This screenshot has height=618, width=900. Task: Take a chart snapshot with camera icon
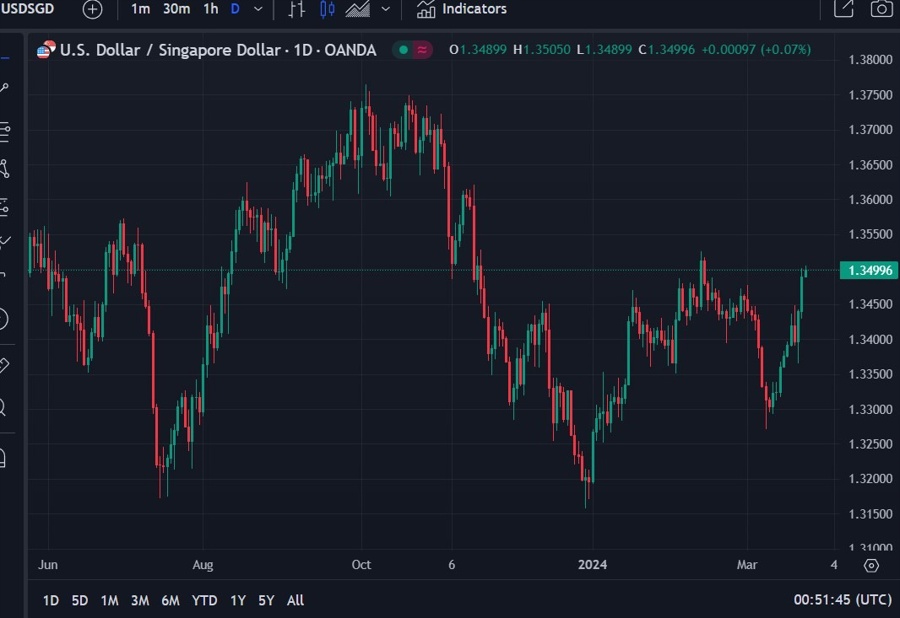pyautogui.click(x=880, y=9)
